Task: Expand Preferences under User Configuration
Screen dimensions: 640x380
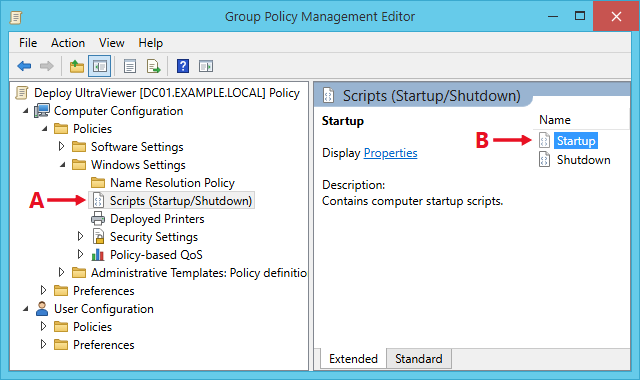Action: 43,344
